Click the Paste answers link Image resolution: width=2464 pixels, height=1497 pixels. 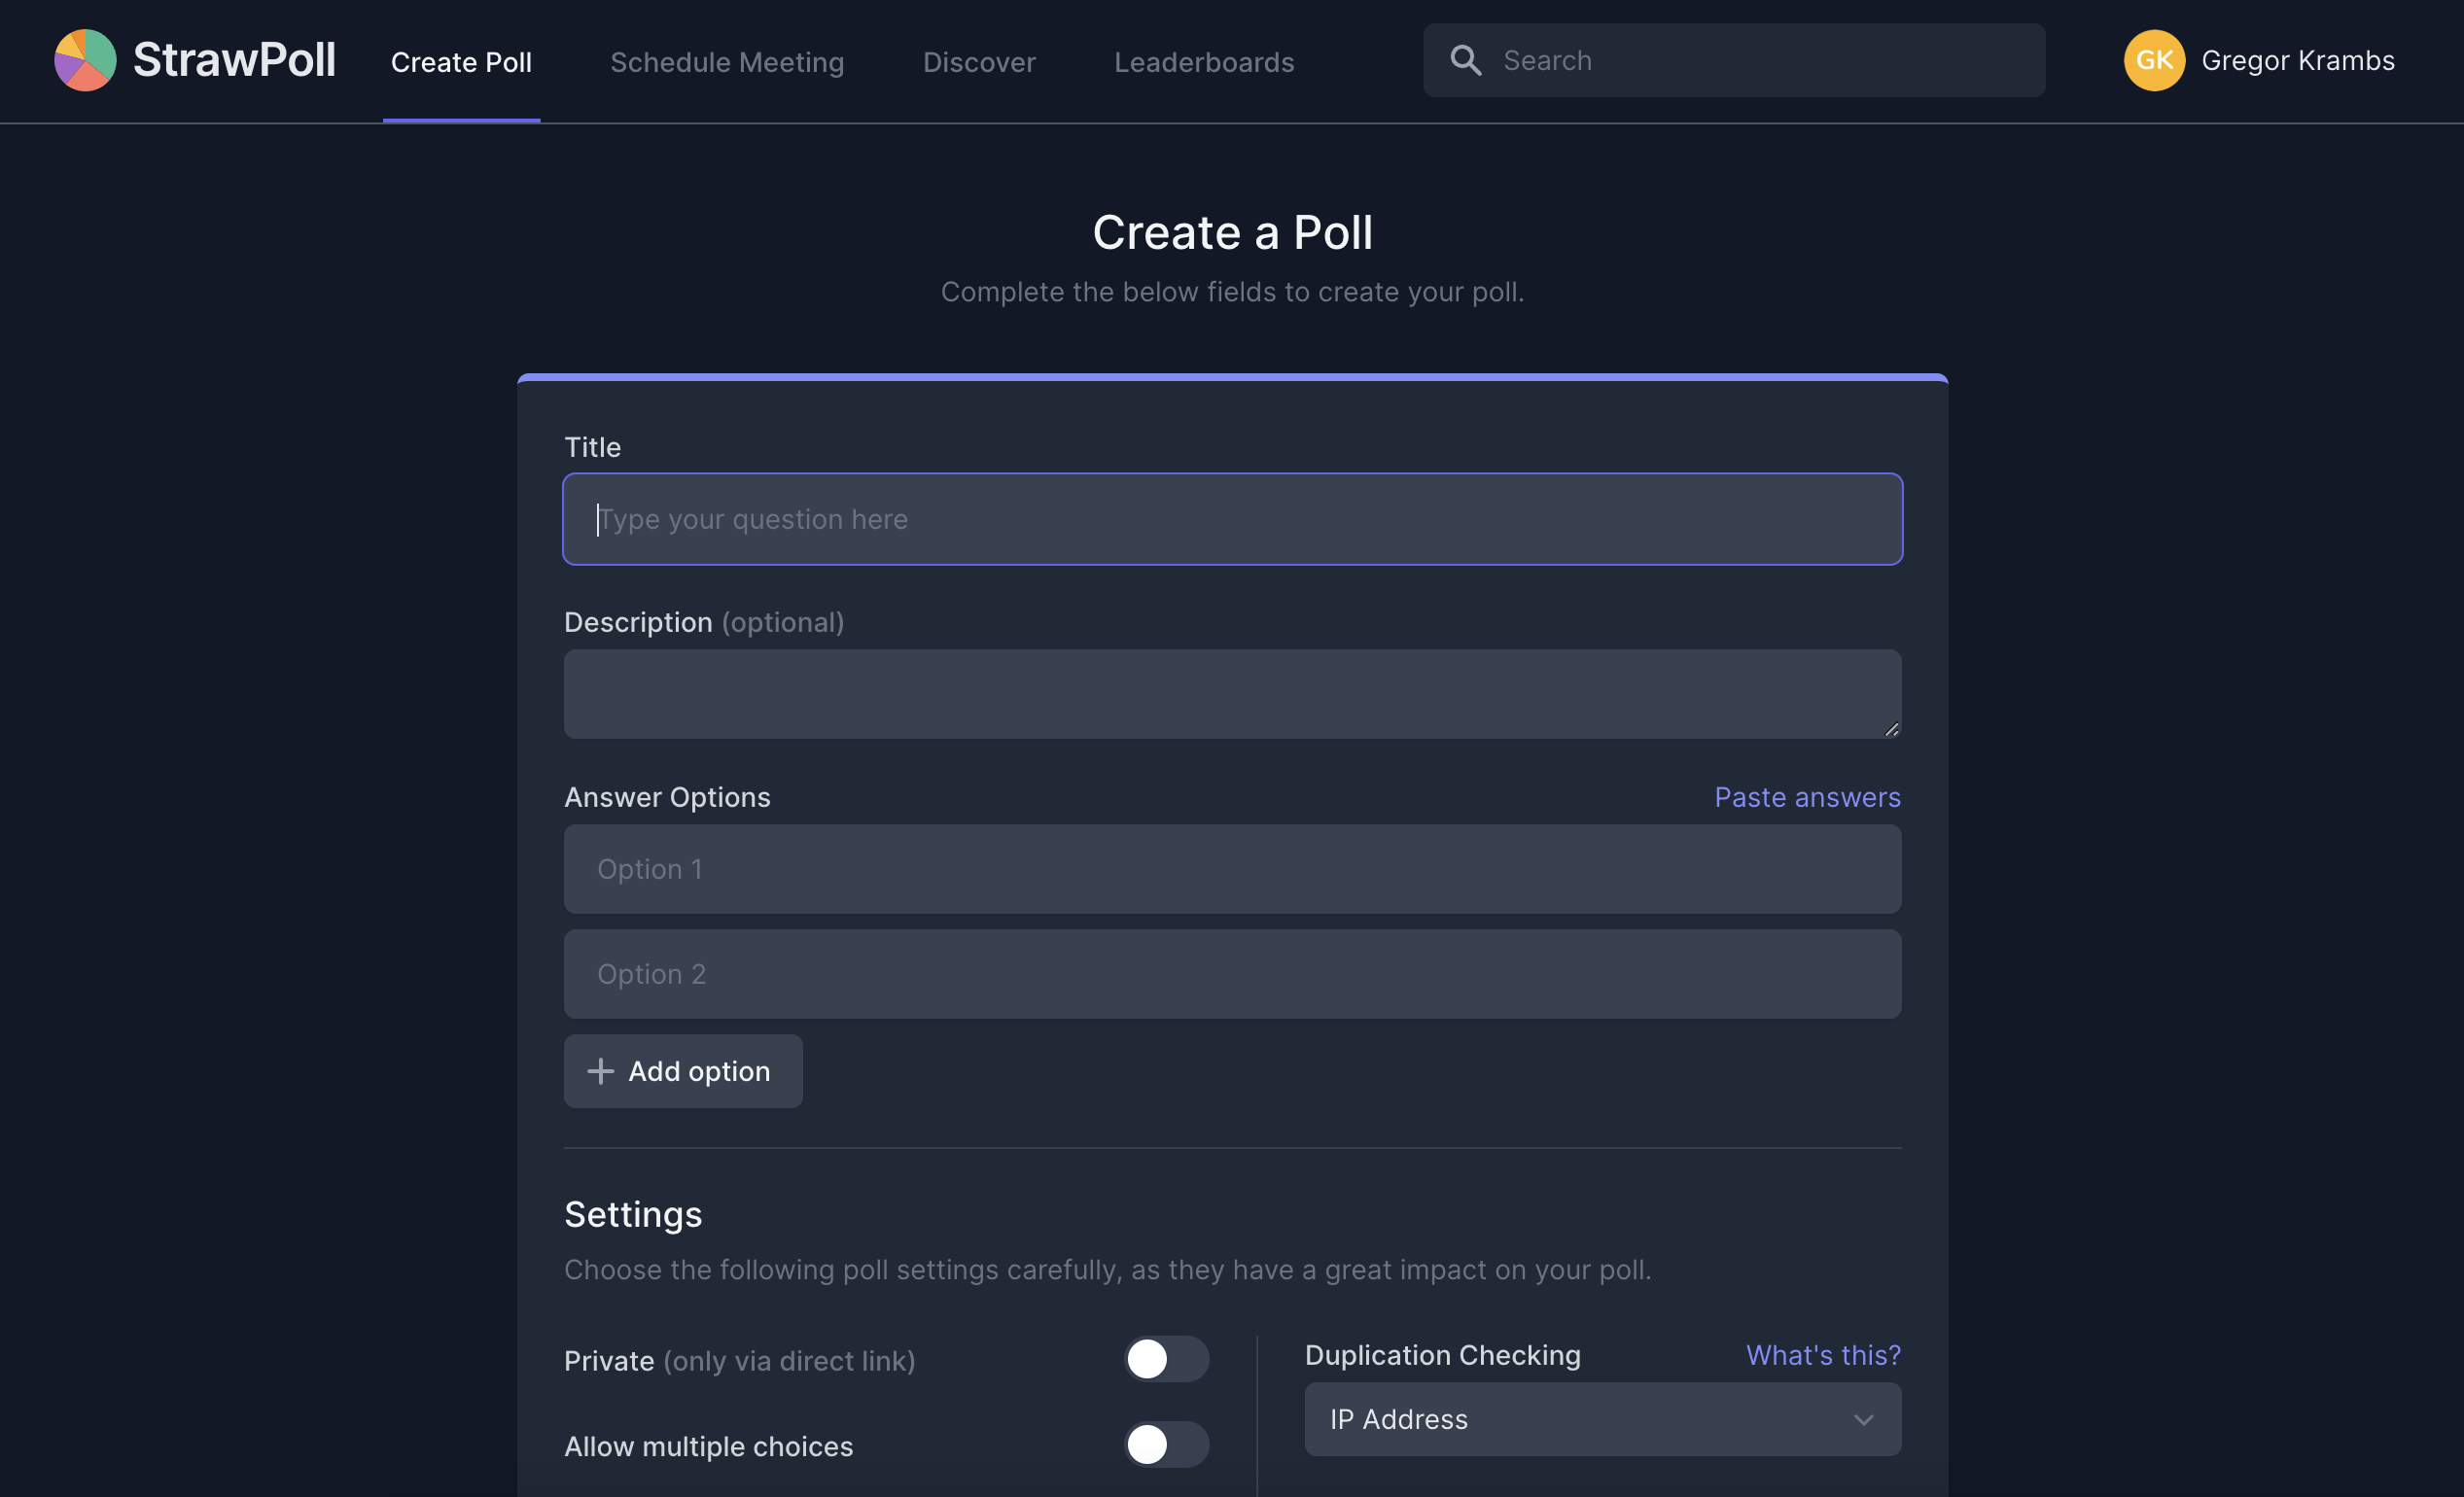coord(1810,795)
